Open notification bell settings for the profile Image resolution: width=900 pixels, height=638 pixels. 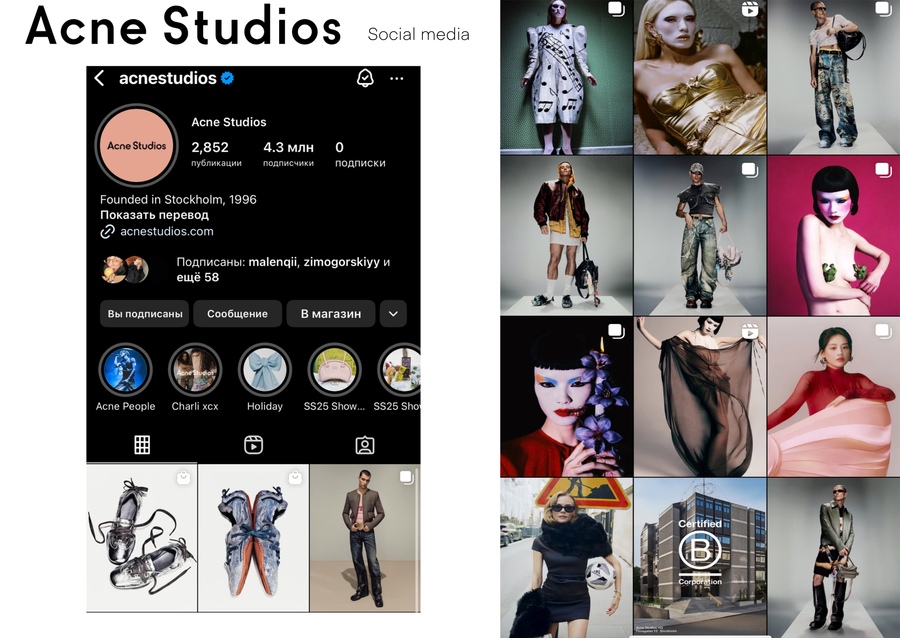[365, 78]
